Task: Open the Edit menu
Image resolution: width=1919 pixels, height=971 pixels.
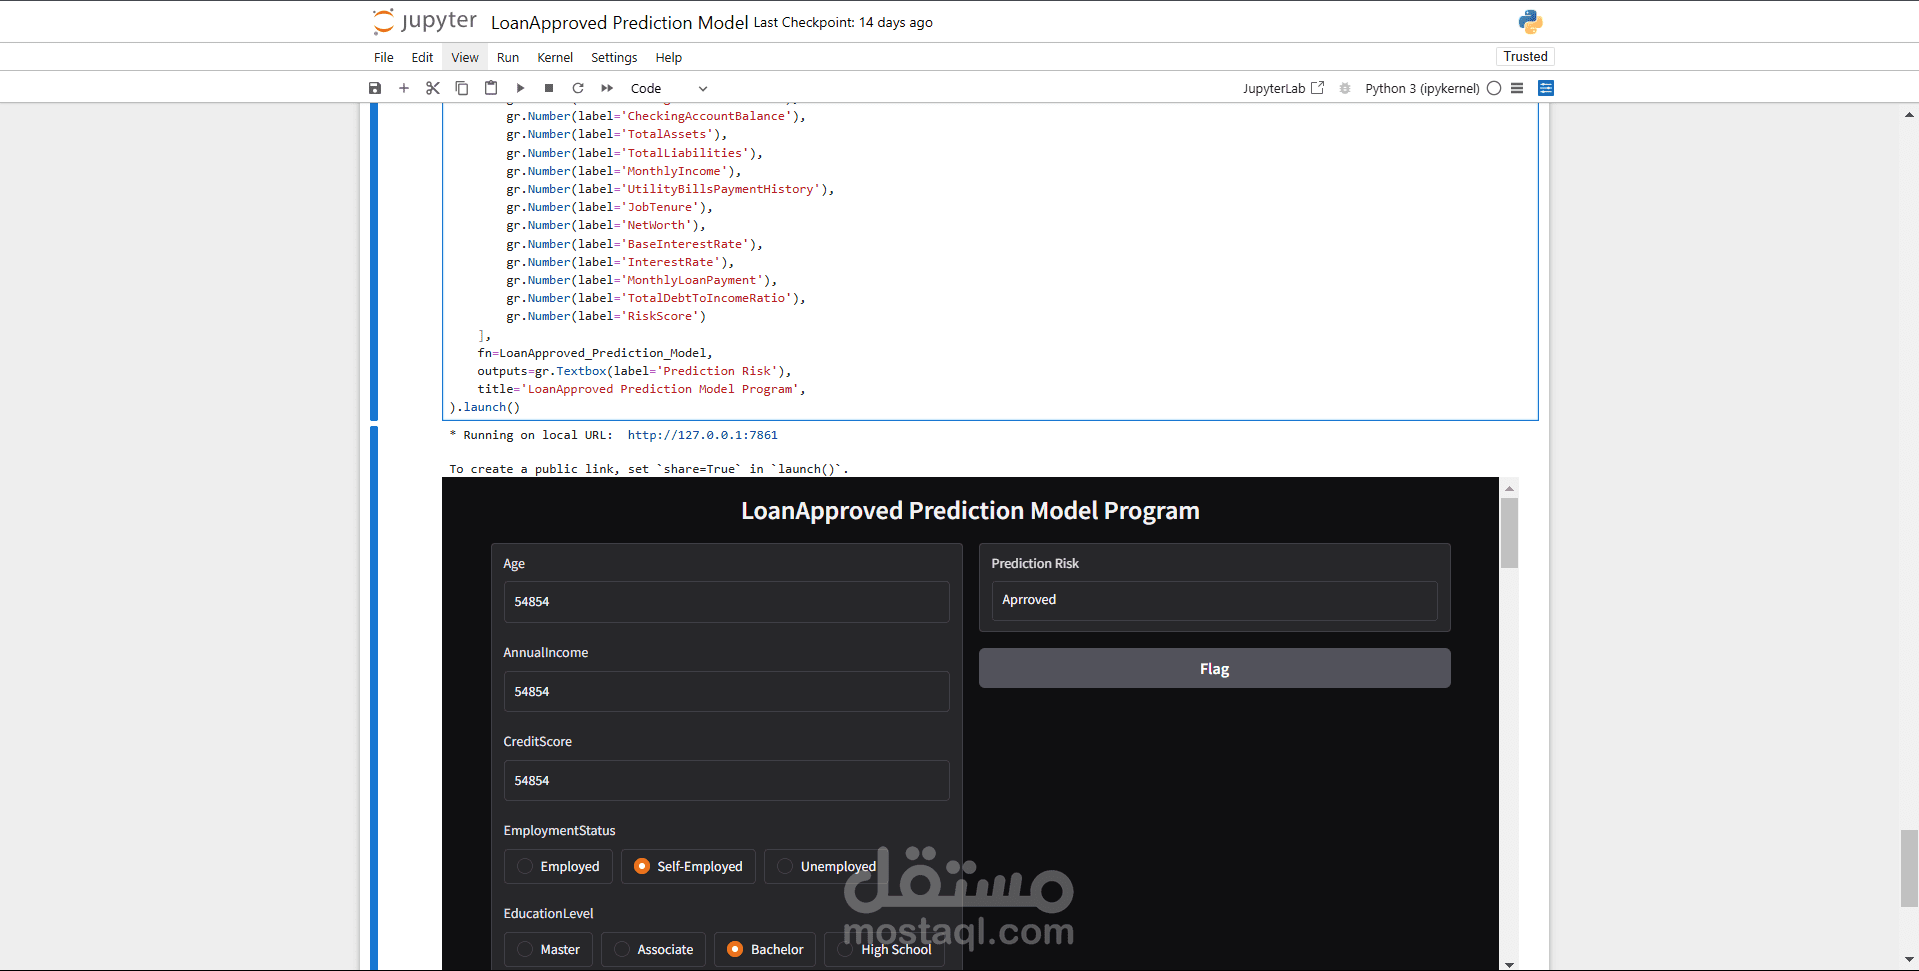Action: coord(422,57)
